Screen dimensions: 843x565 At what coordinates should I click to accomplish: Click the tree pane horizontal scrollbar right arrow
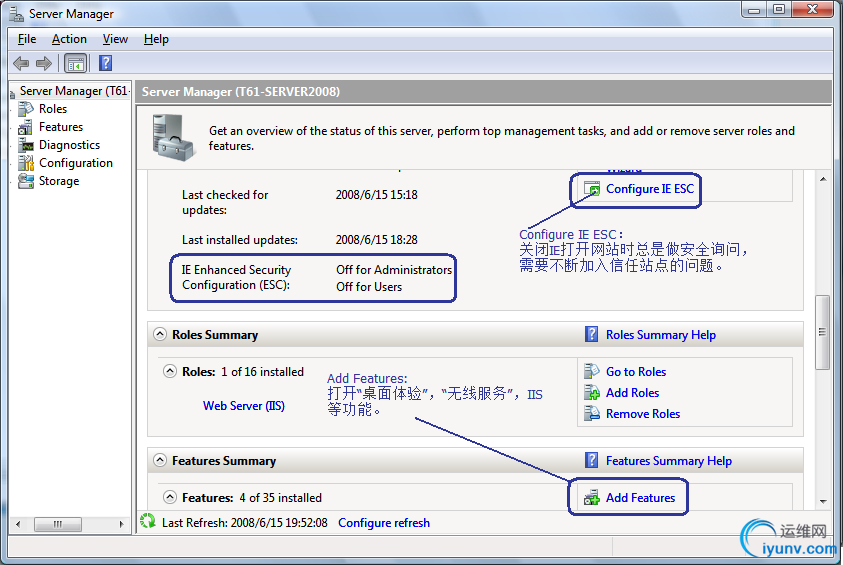[x=122, y=524]
